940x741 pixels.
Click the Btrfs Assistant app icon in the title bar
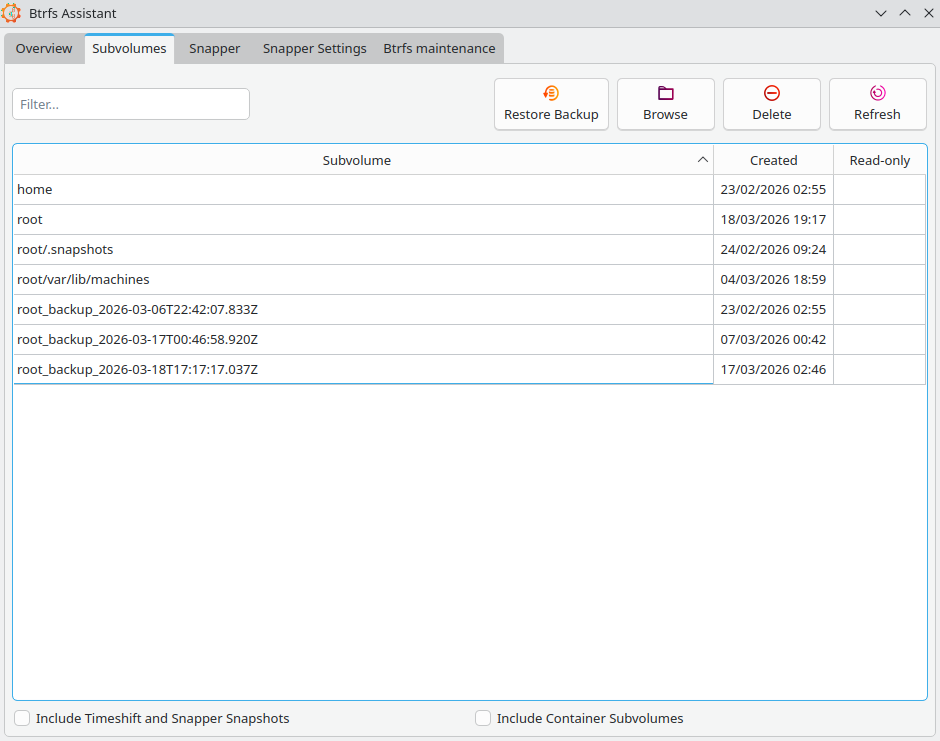tap(11, 13)
